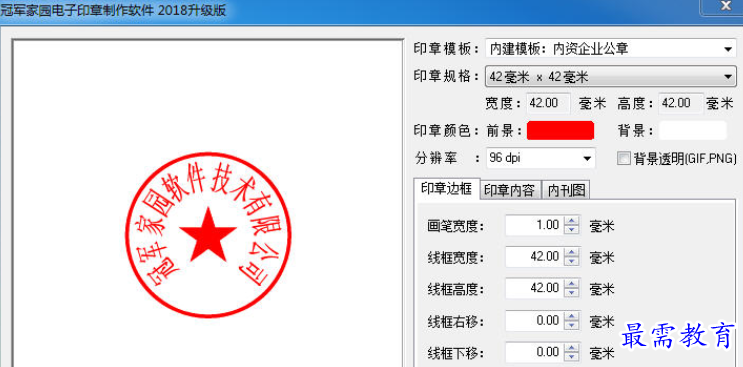Click the 画笔宽度 value field 1.00

pos(535,225)
